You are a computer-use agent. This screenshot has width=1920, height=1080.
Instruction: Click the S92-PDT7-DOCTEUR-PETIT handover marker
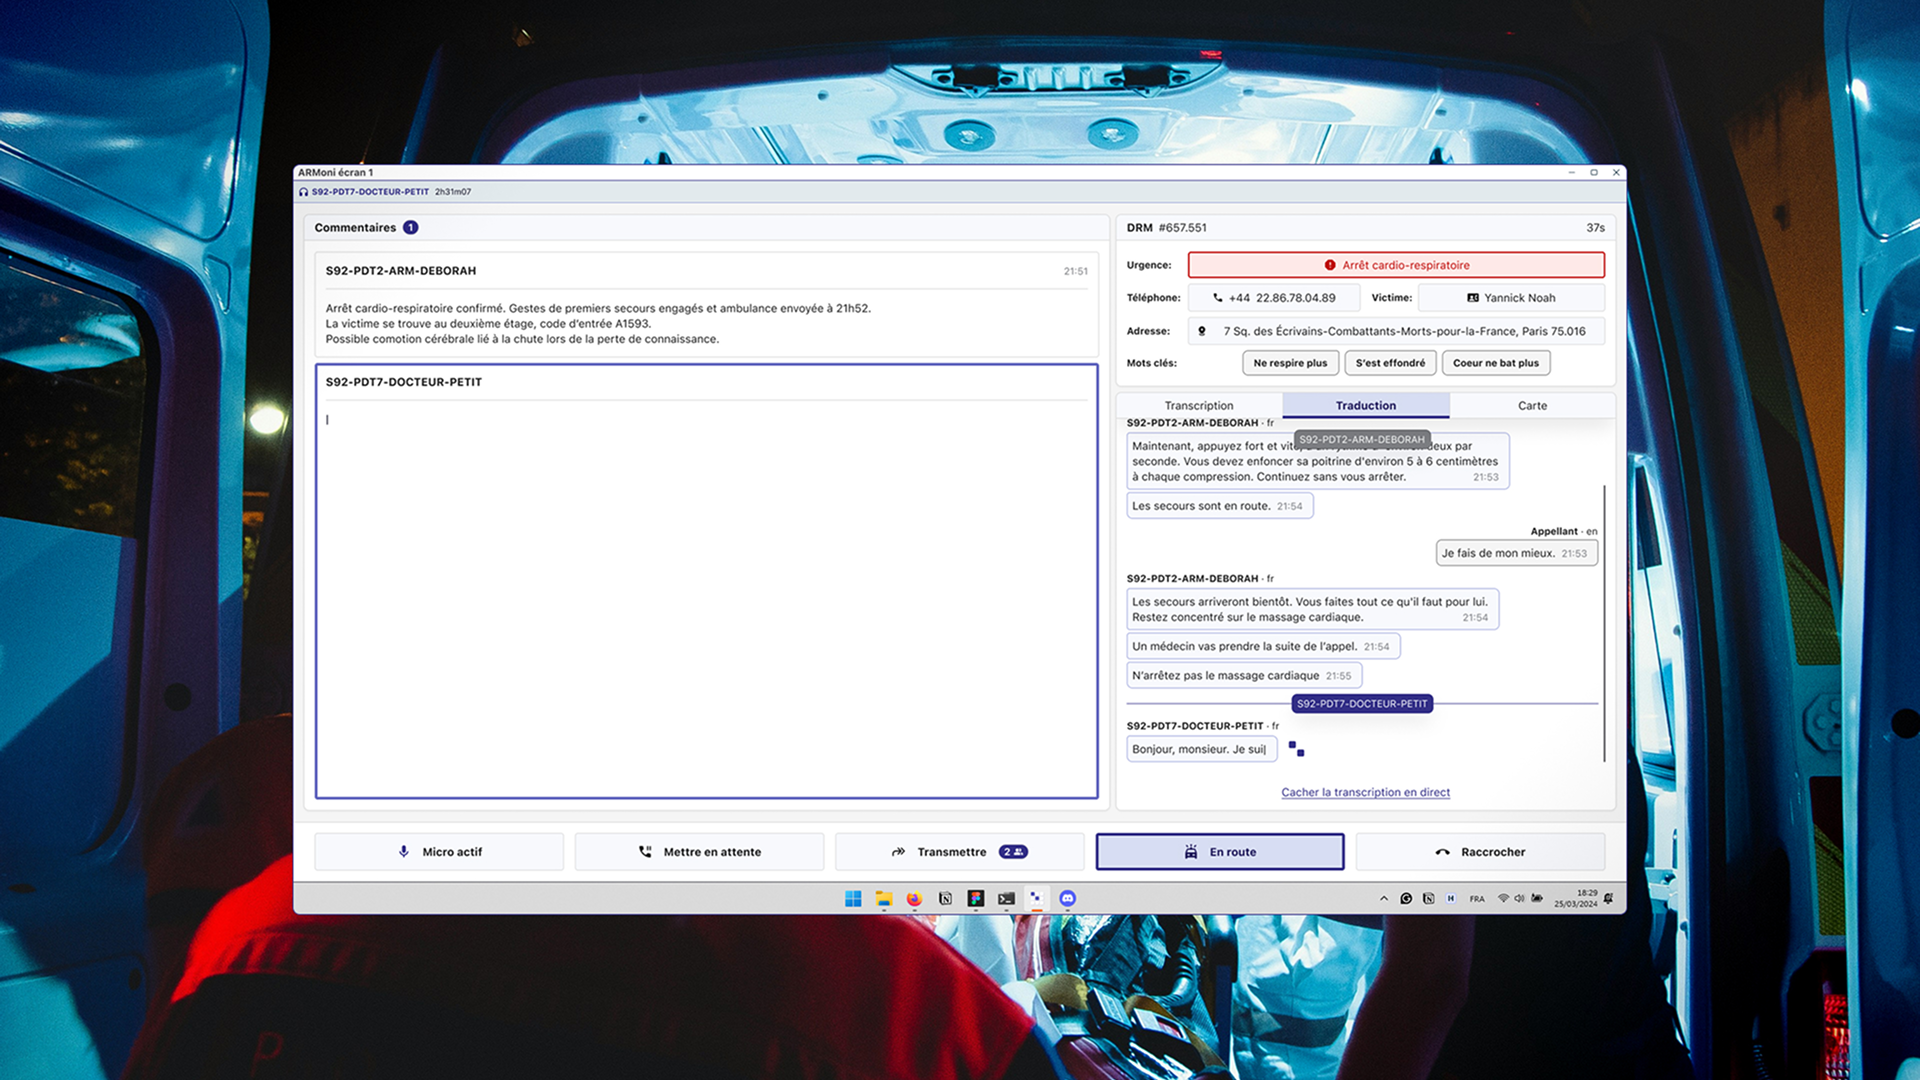click(1362, 704)
